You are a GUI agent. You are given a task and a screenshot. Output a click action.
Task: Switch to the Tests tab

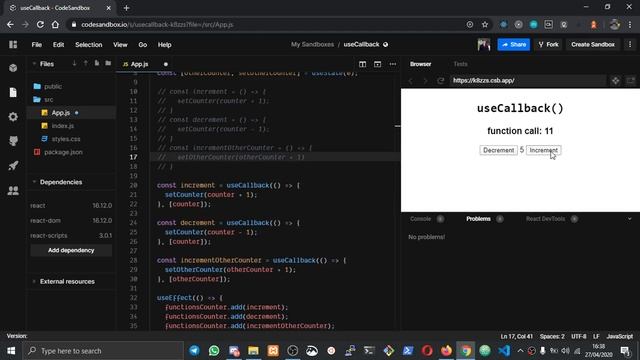(460, 64)
